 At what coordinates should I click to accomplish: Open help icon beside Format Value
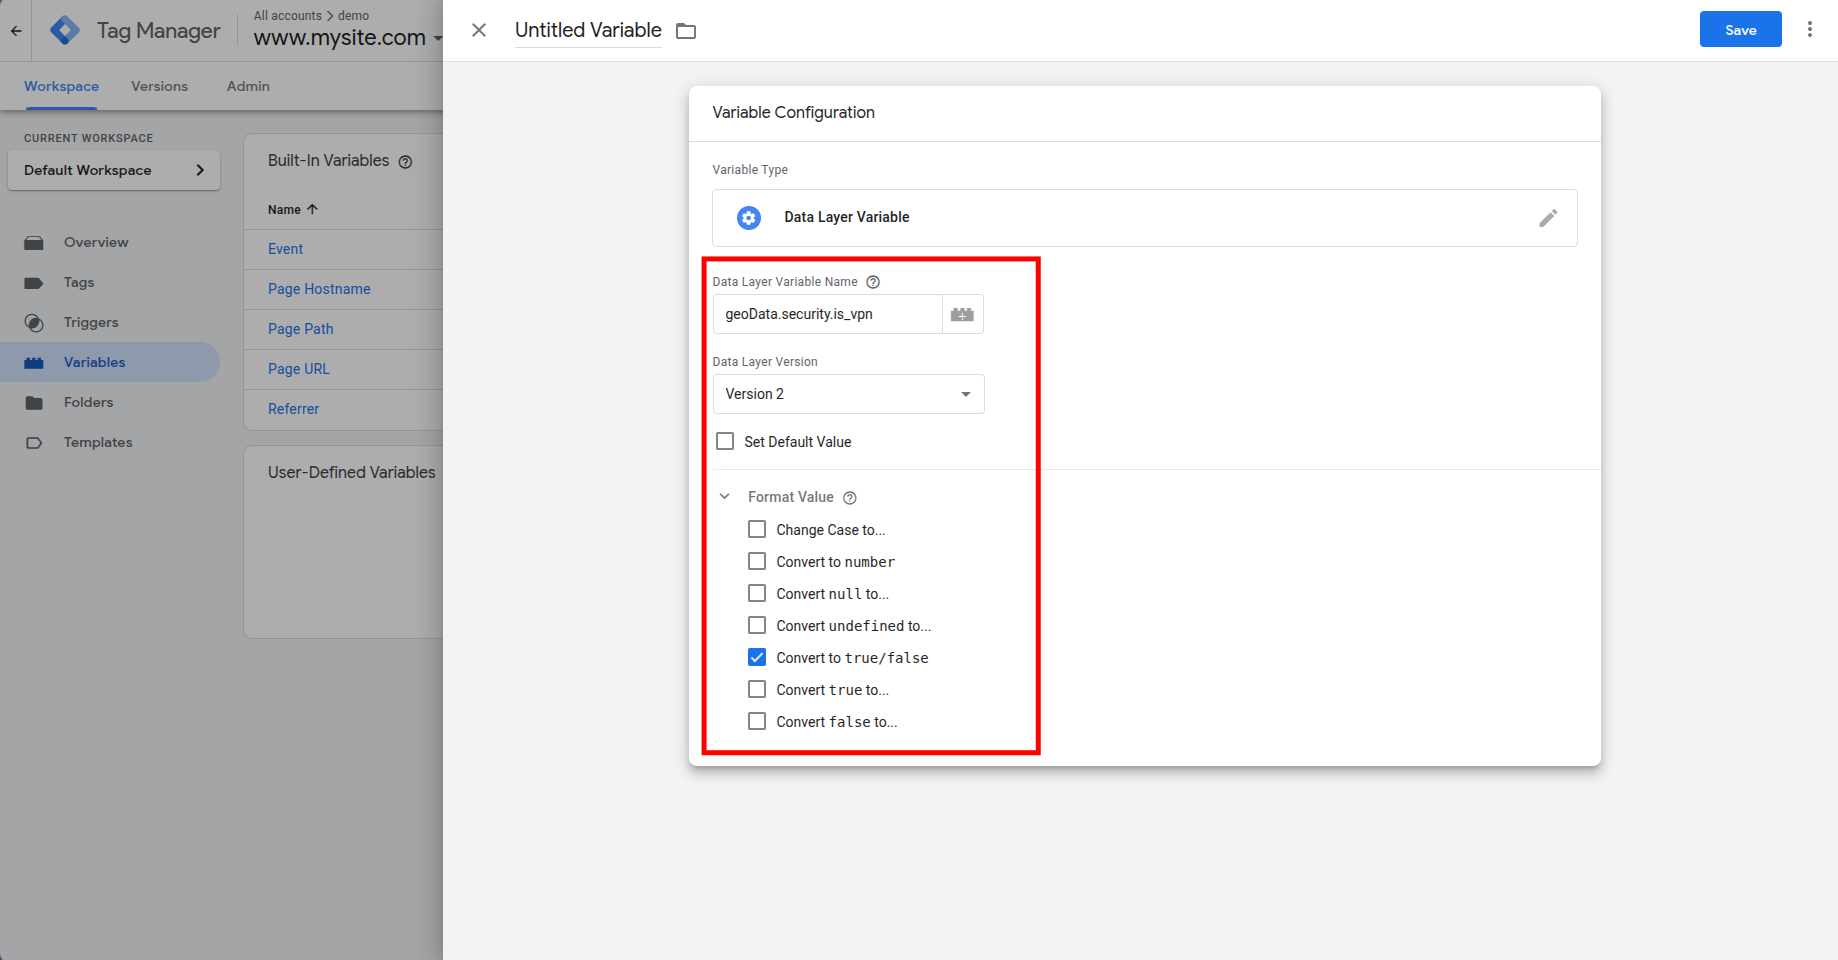pyautogui.click(x=850, y=498)
